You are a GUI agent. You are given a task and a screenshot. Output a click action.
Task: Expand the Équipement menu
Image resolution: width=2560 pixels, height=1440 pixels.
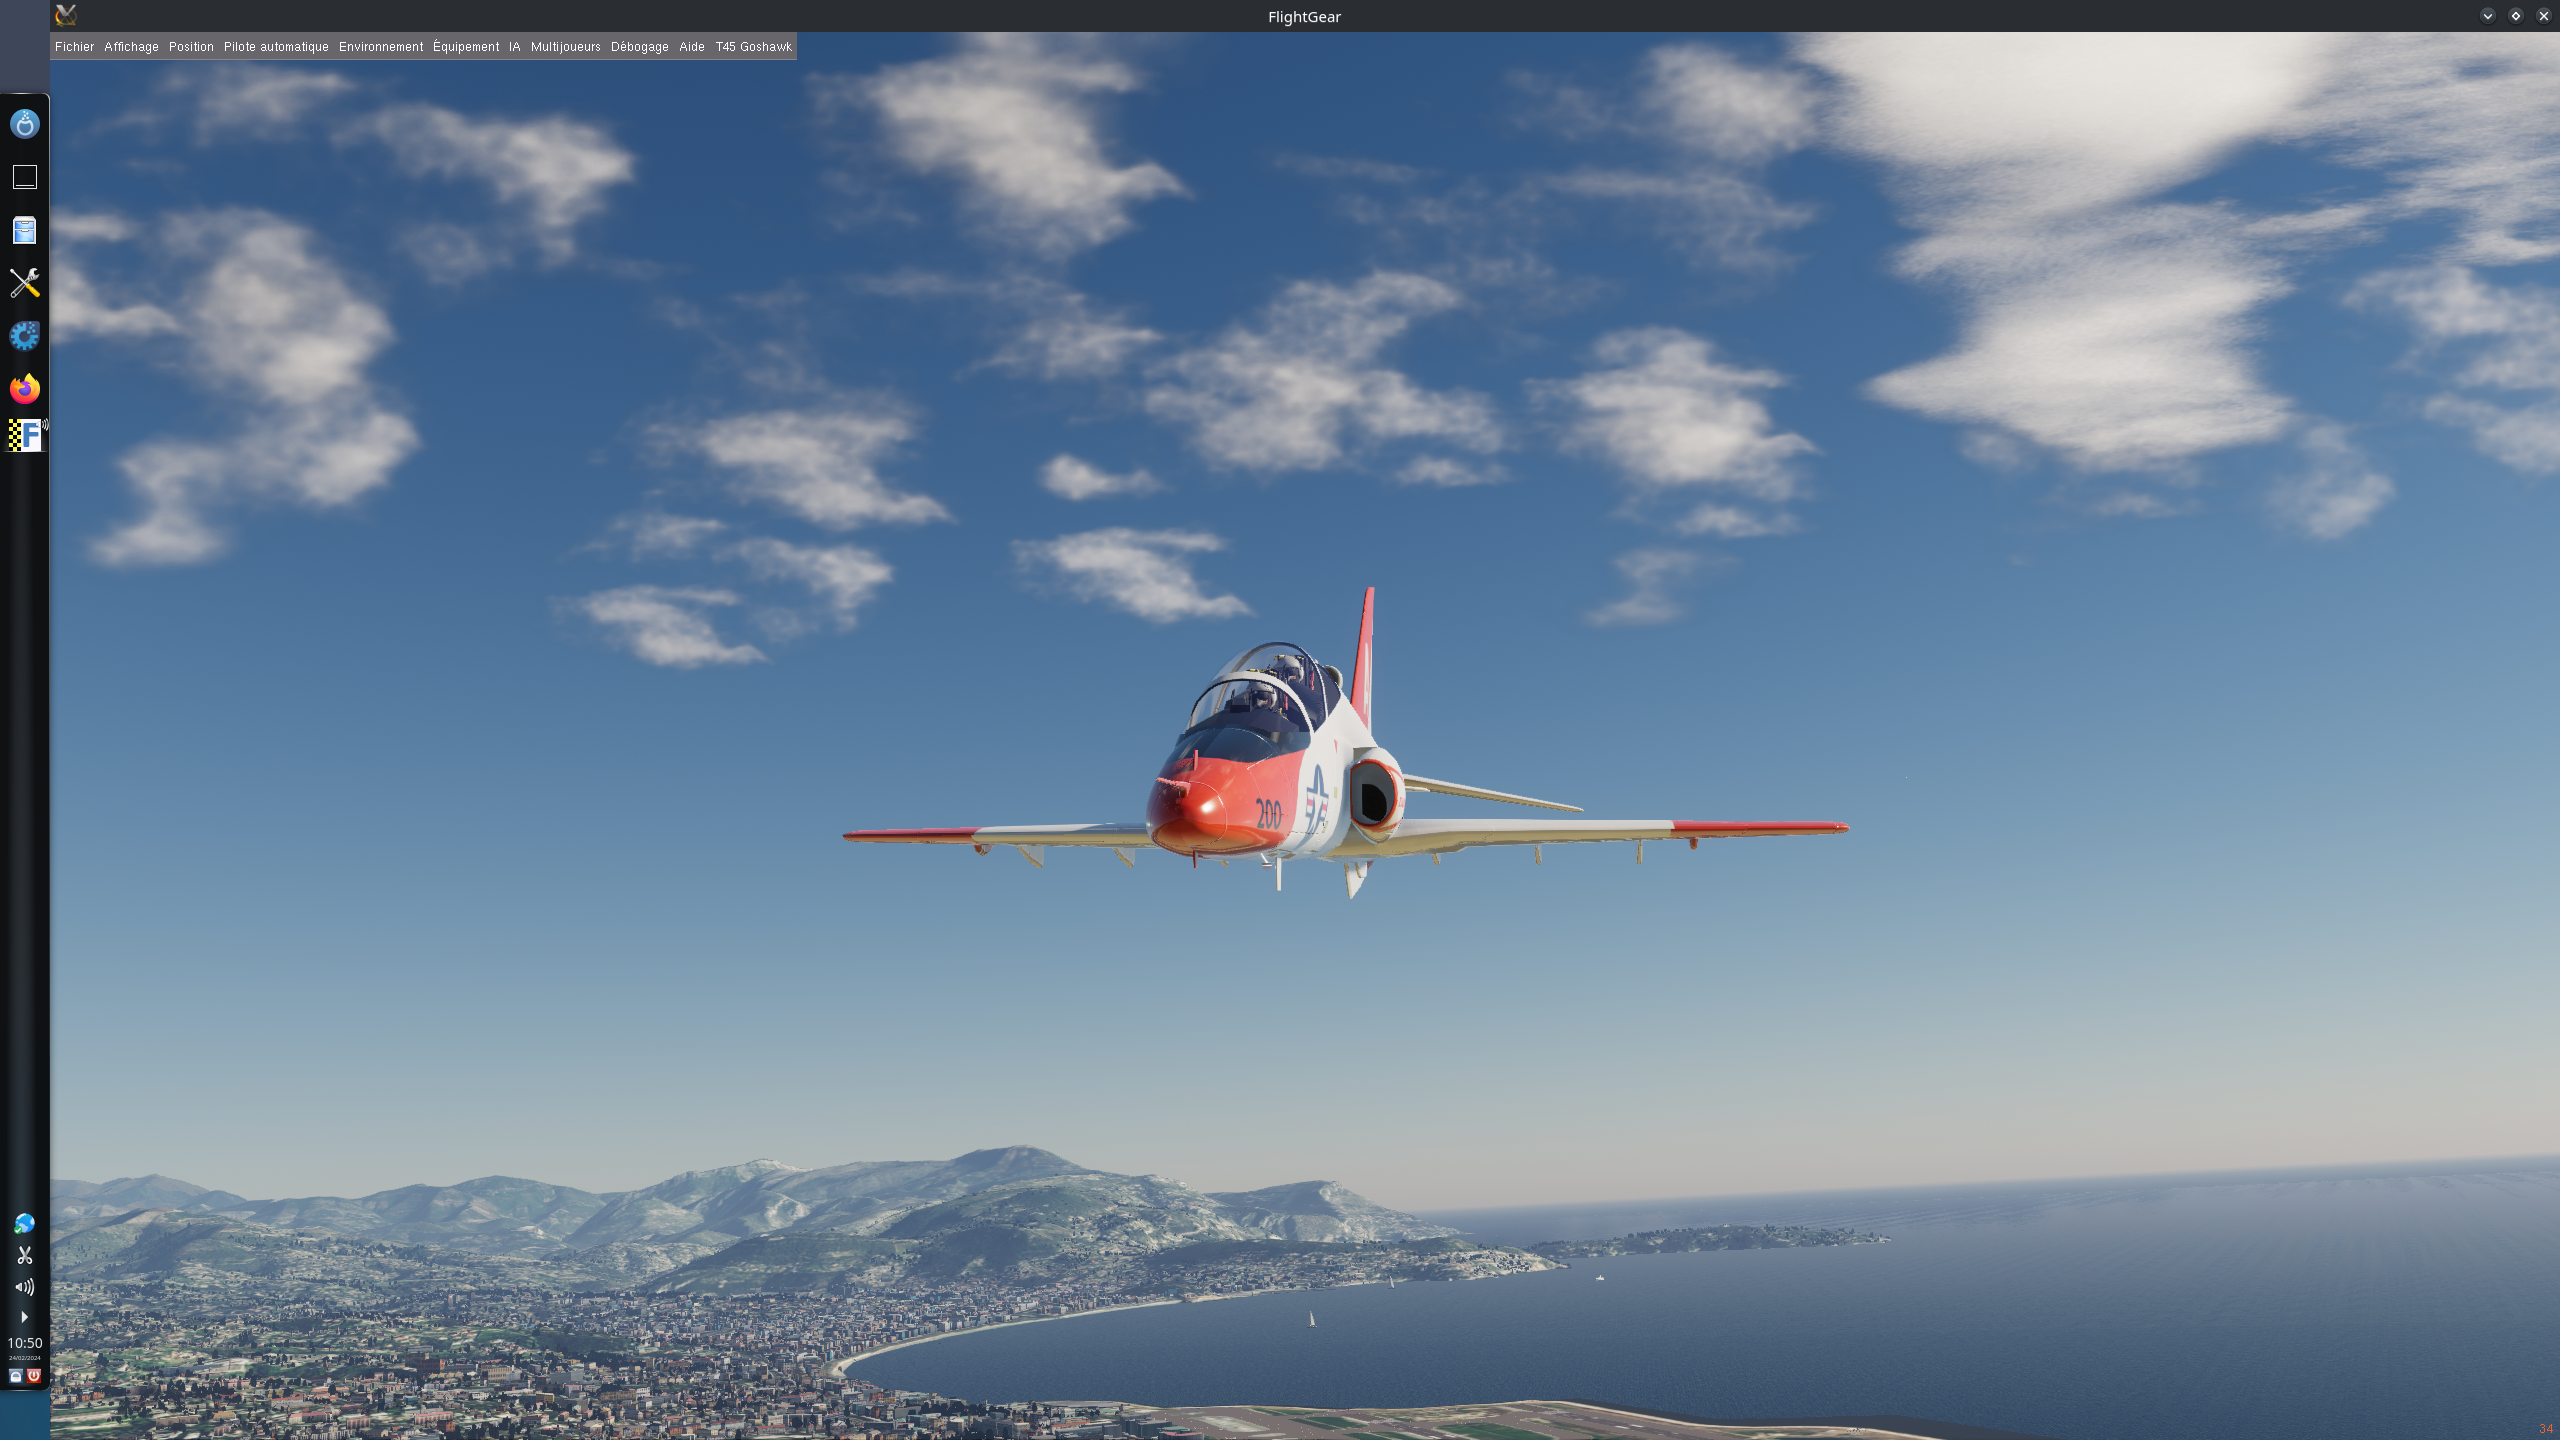pos(466,47)
